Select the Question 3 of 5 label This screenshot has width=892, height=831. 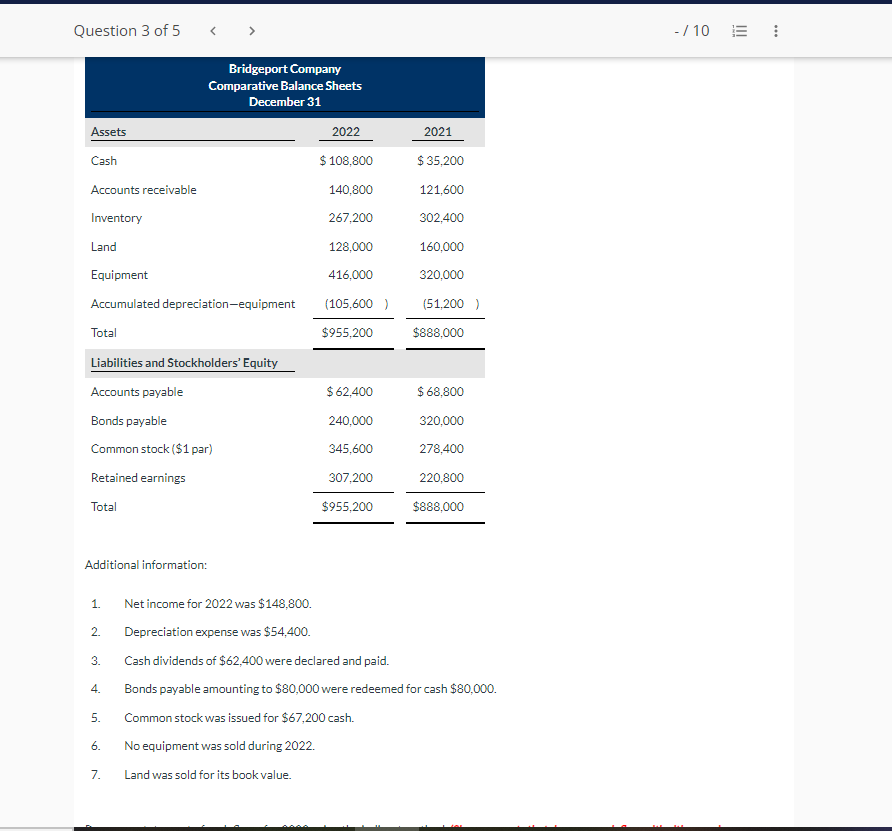(127, 31)
